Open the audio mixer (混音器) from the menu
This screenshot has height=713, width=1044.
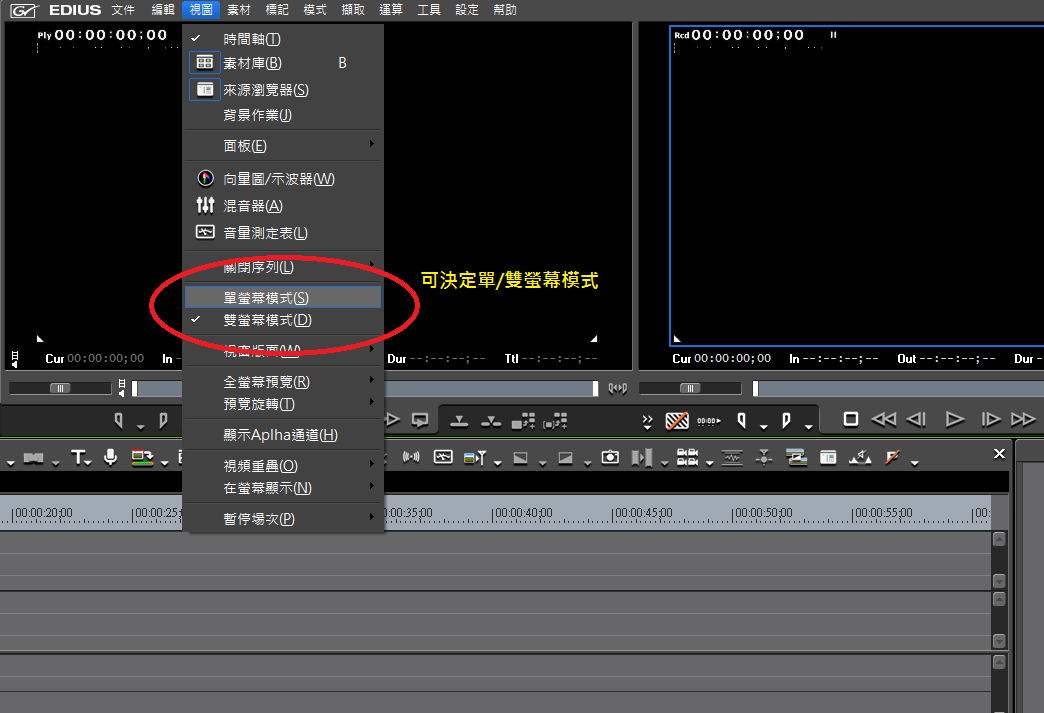pyautogui.click(x=252, y=206)
